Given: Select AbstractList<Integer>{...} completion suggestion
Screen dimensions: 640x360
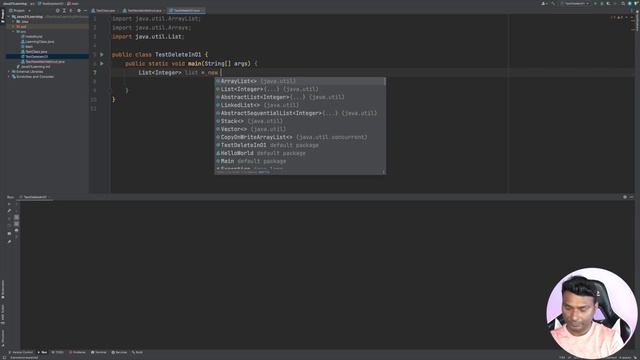Looking at the screenshot, I should tap(300, 97).
